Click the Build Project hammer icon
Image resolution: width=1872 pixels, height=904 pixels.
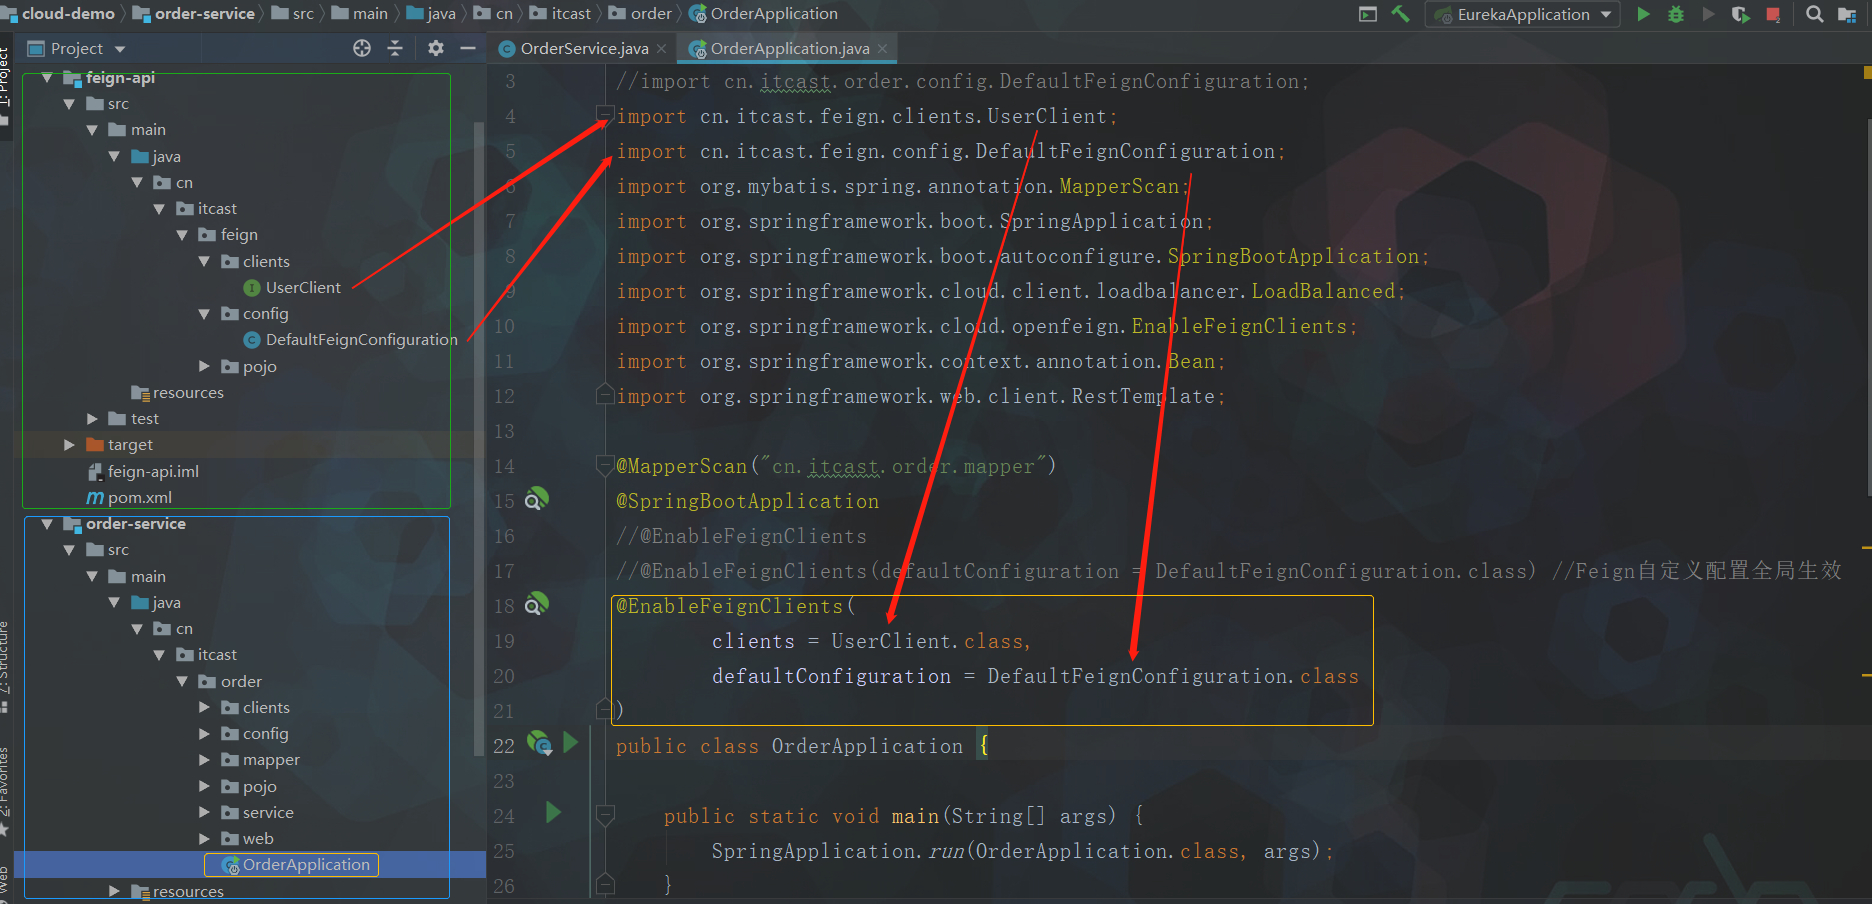point(1400,14)
